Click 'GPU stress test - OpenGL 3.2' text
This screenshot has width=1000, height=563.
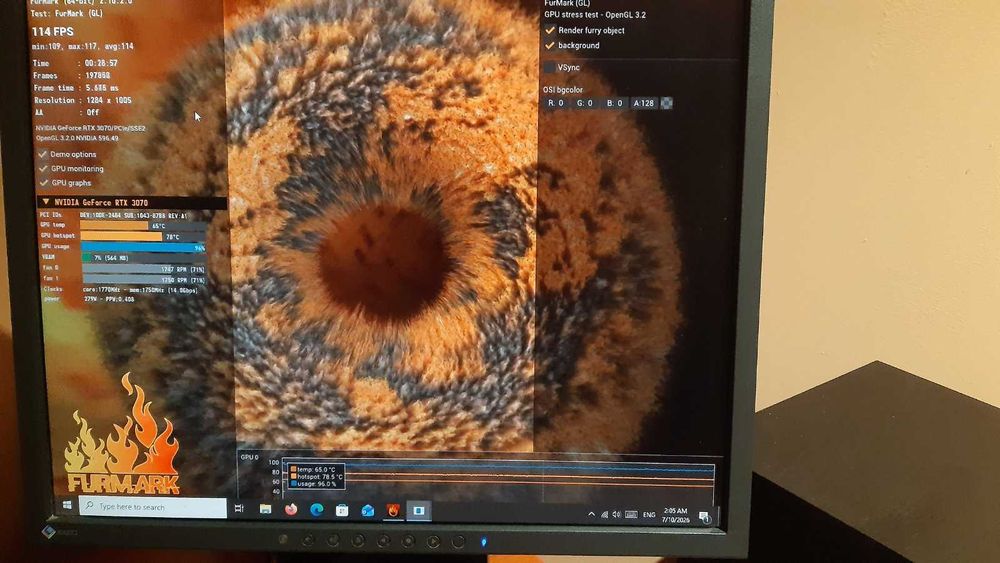pos(595,15)
